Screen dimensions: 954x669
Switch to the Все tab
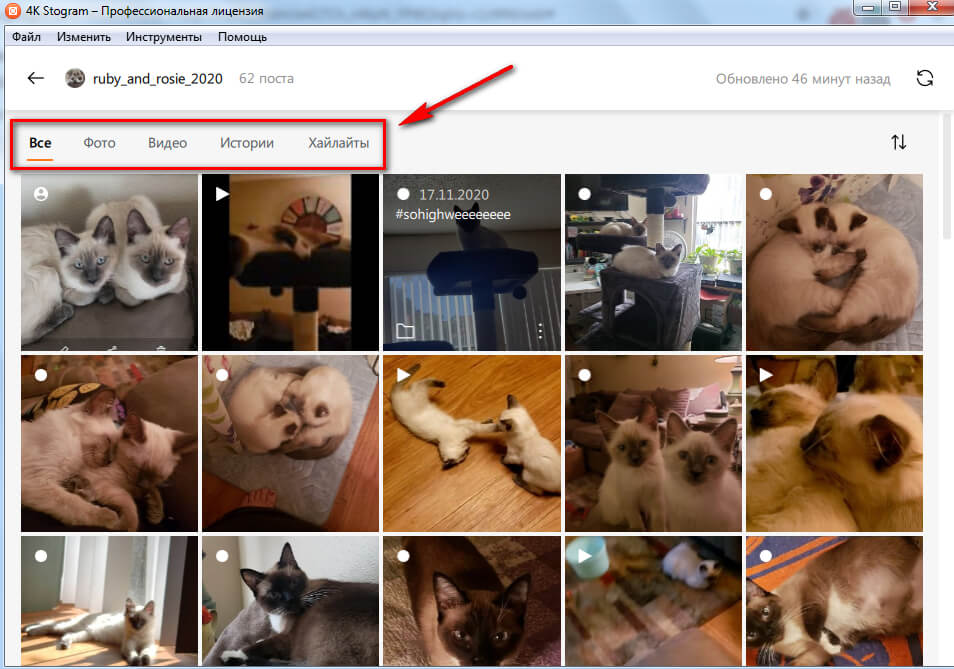40,143
